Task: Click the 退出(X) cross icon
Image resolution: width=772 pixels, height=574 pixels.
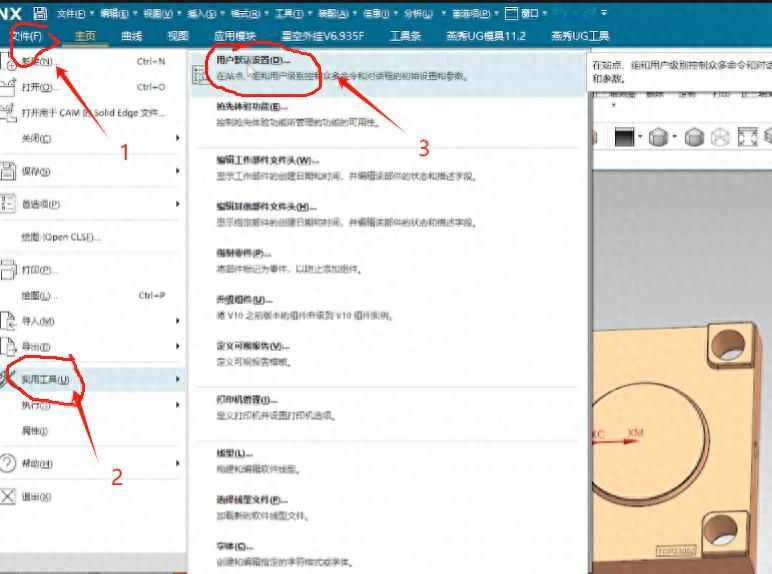Action: tap(8, 496)
